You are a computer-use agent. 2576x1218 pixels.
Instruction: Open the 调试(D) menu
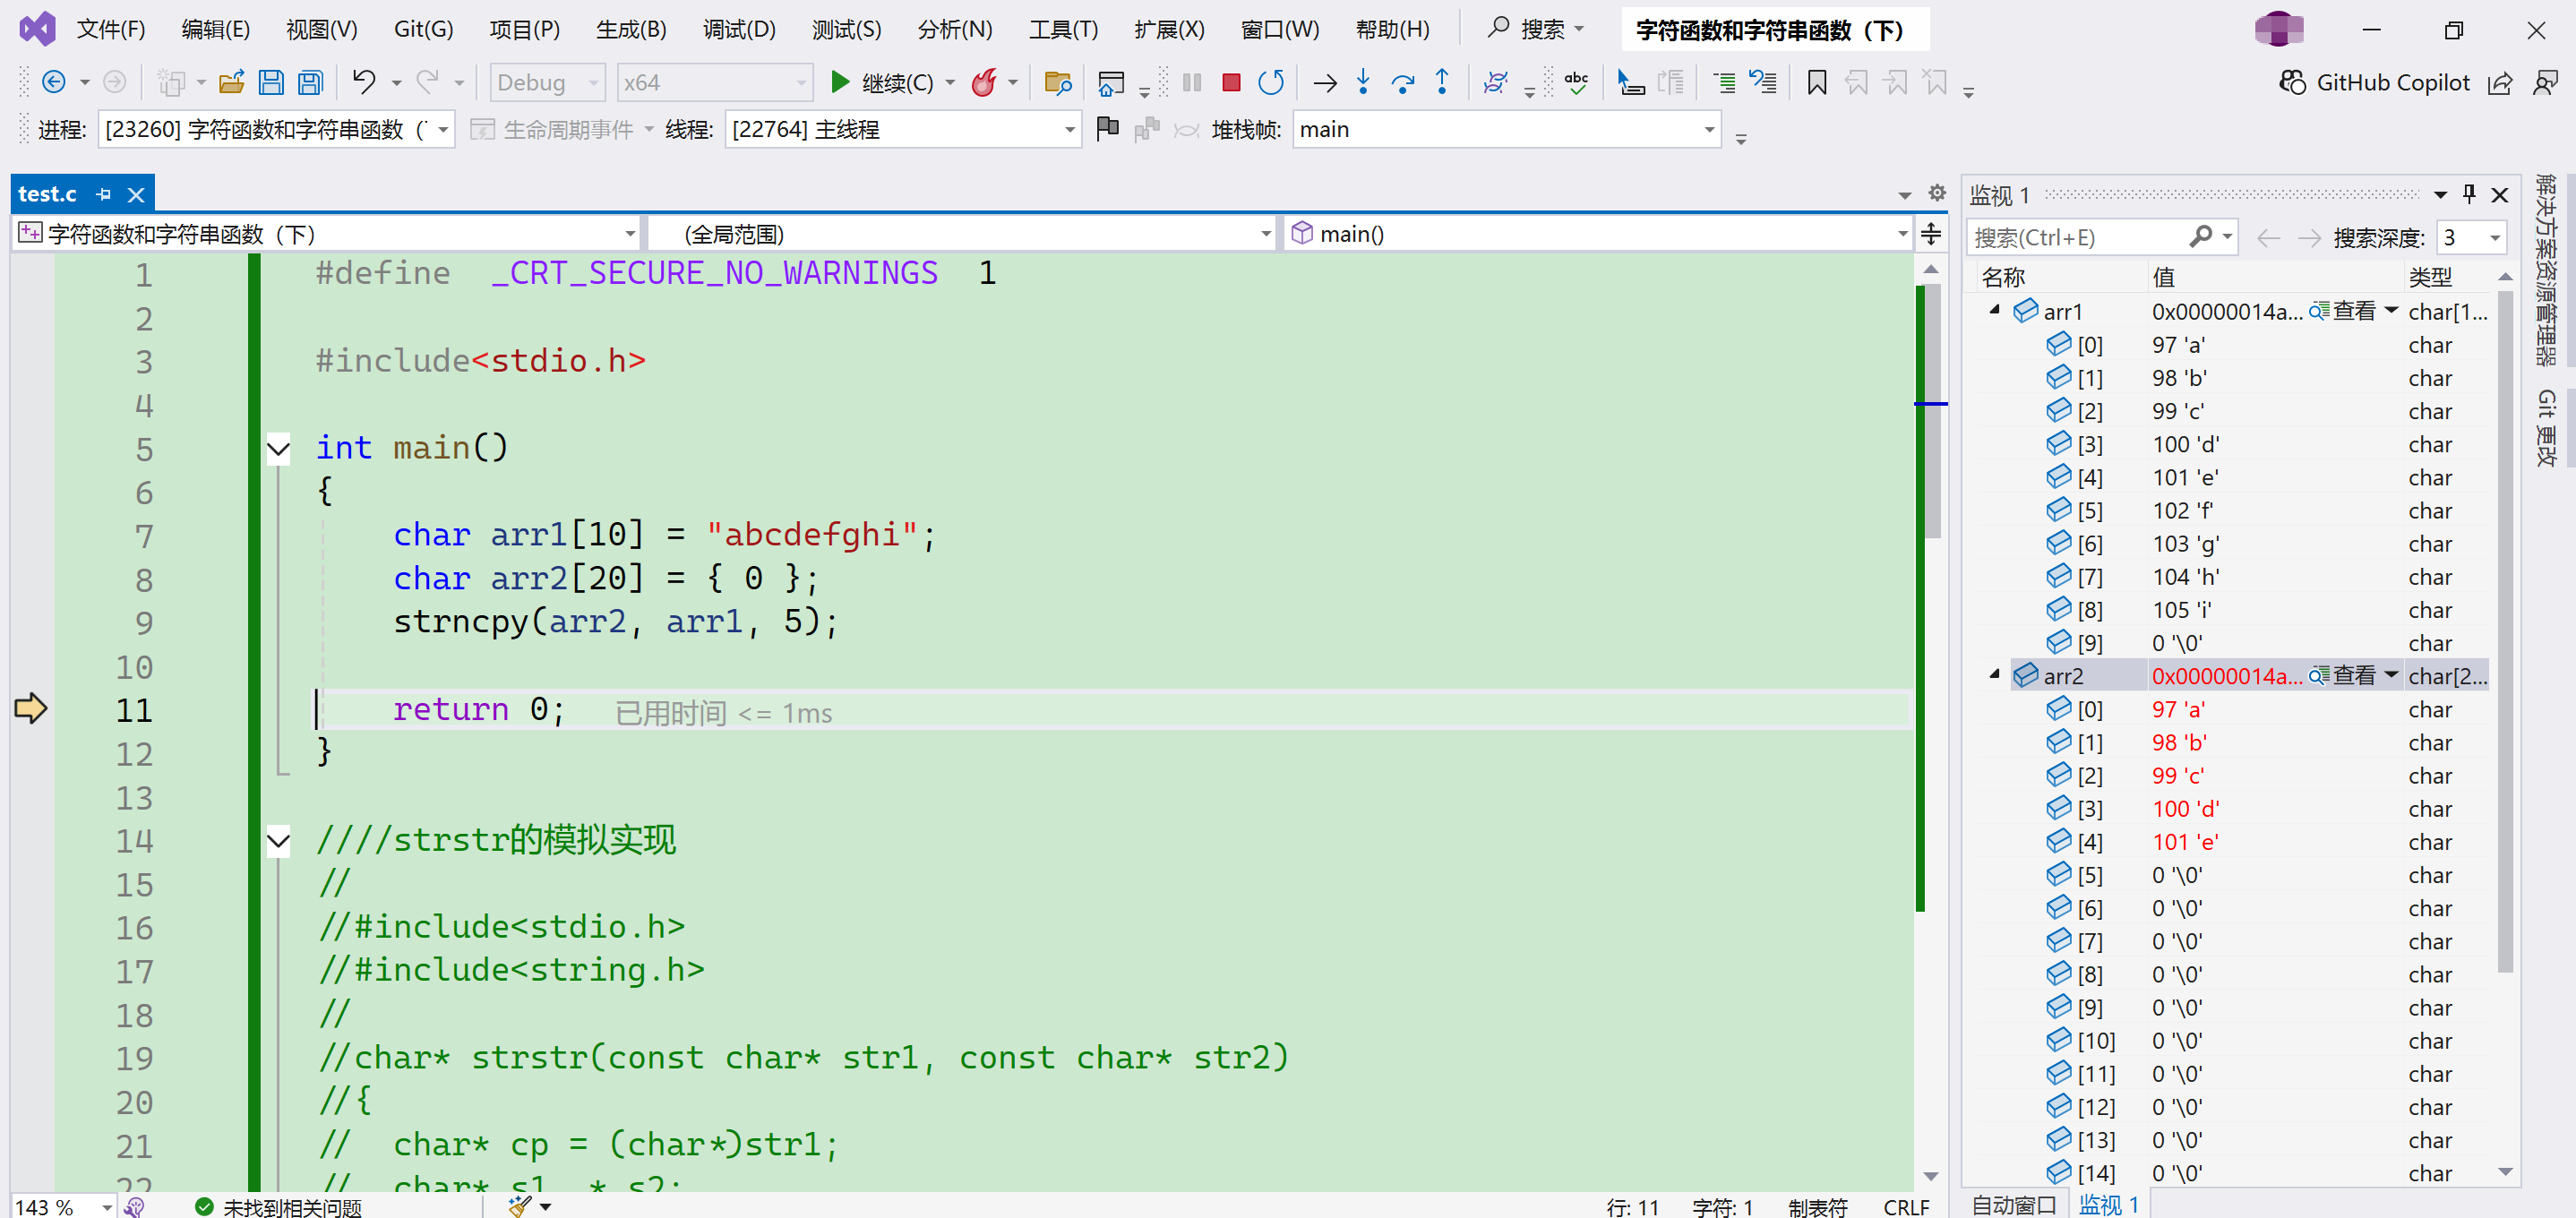click(739, 29)
